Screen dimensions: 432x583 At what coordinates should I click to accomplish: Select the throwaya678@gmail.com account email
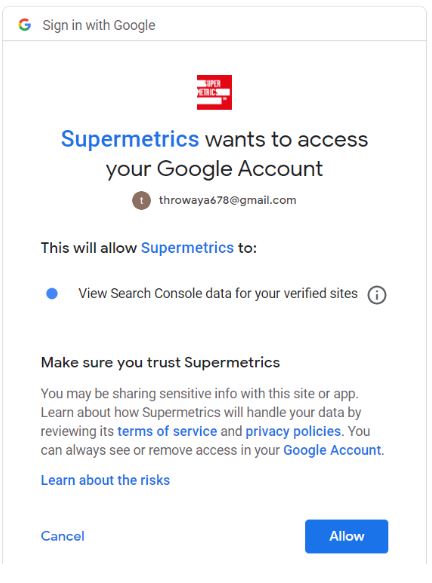tap(228, 200)
